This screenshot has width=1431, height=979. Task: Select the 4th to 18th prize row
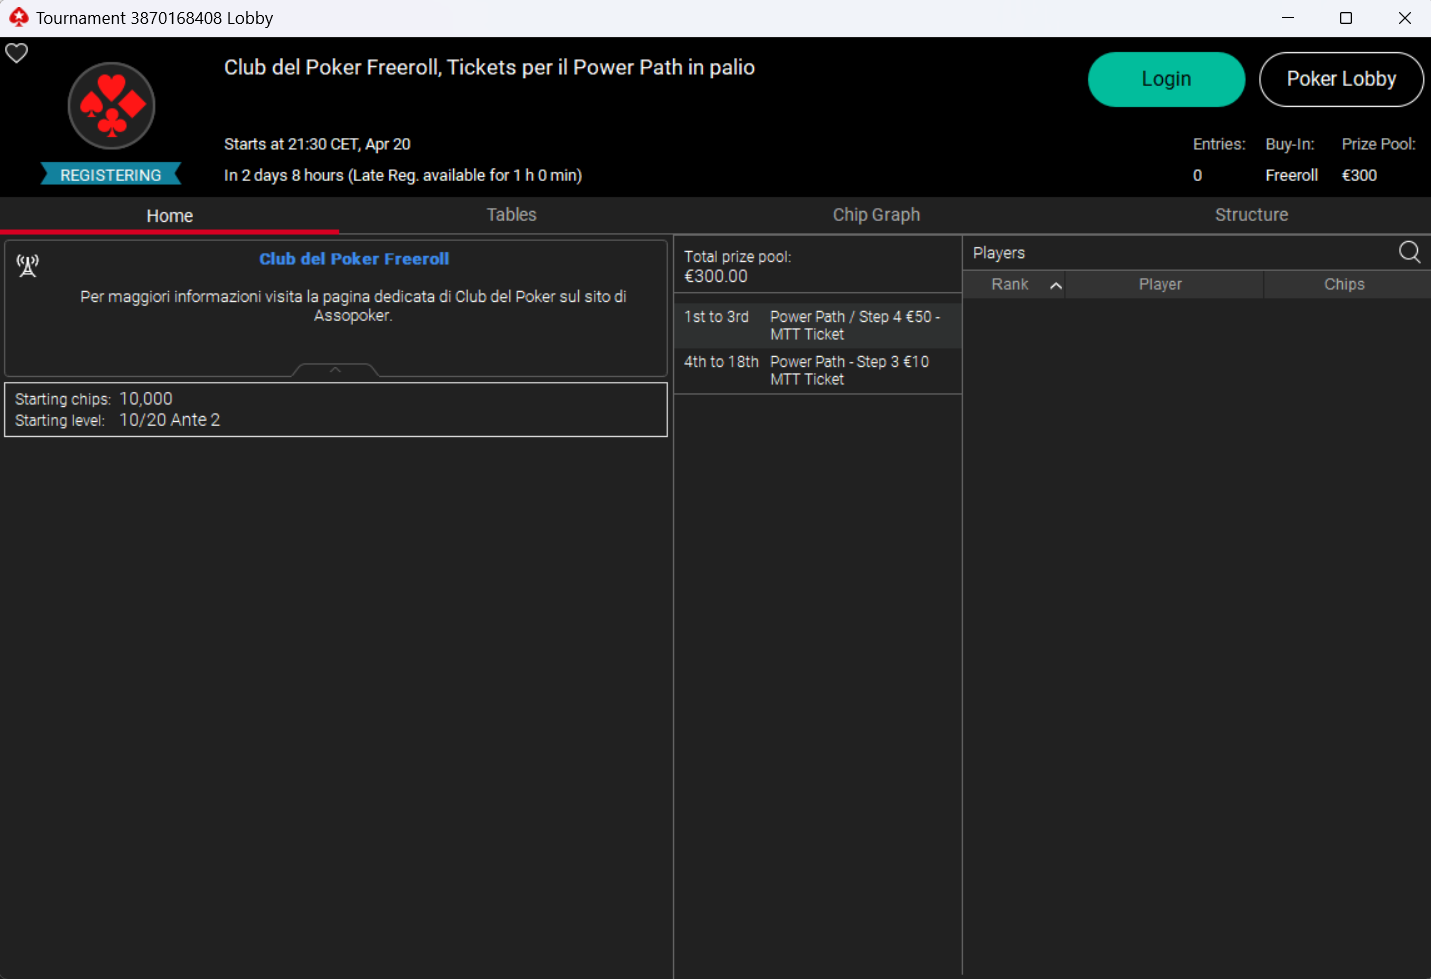click(818, 370)
